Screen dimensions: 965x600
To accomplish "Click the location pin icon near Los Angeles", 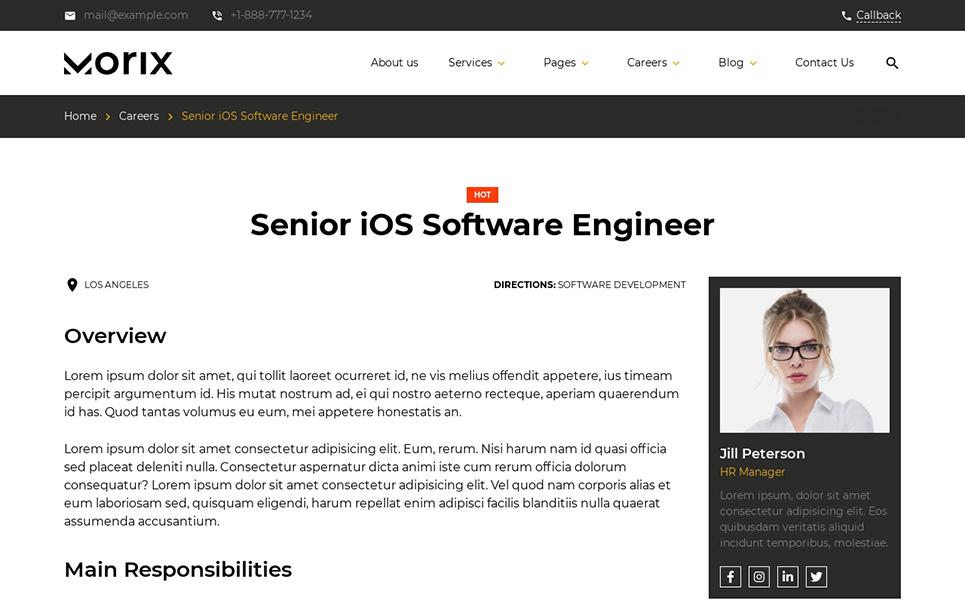I will [x=72, y=285].
